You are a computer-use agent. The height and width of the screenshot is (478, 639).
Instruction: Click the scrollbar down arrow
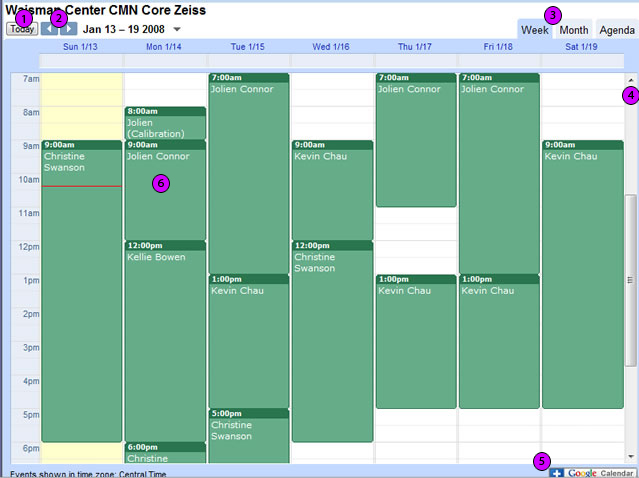630,456
